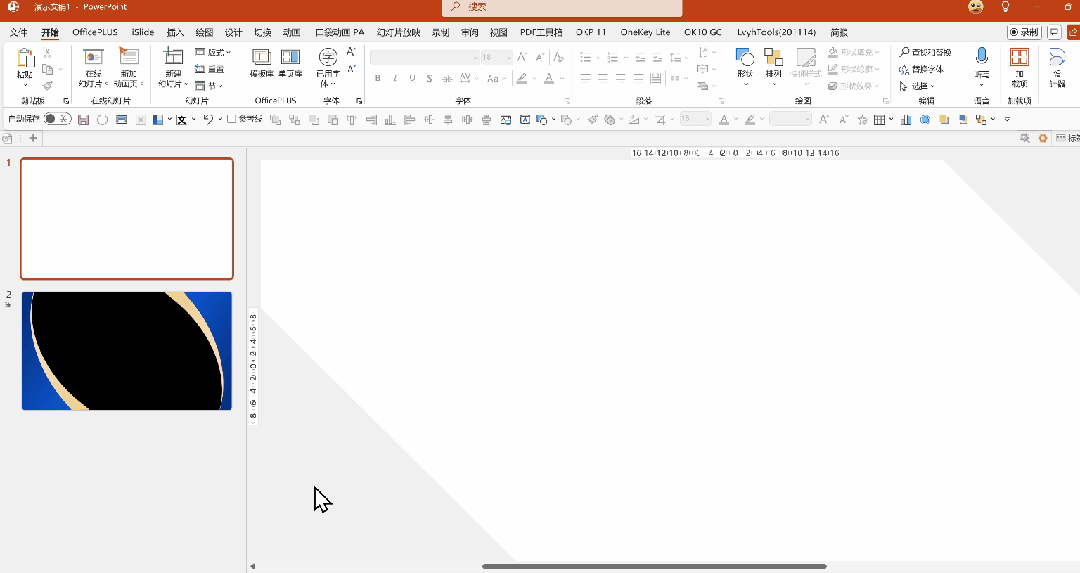Click the search box in title bar
Screen dimensions: 1080x573
click(x=562, y=7)
